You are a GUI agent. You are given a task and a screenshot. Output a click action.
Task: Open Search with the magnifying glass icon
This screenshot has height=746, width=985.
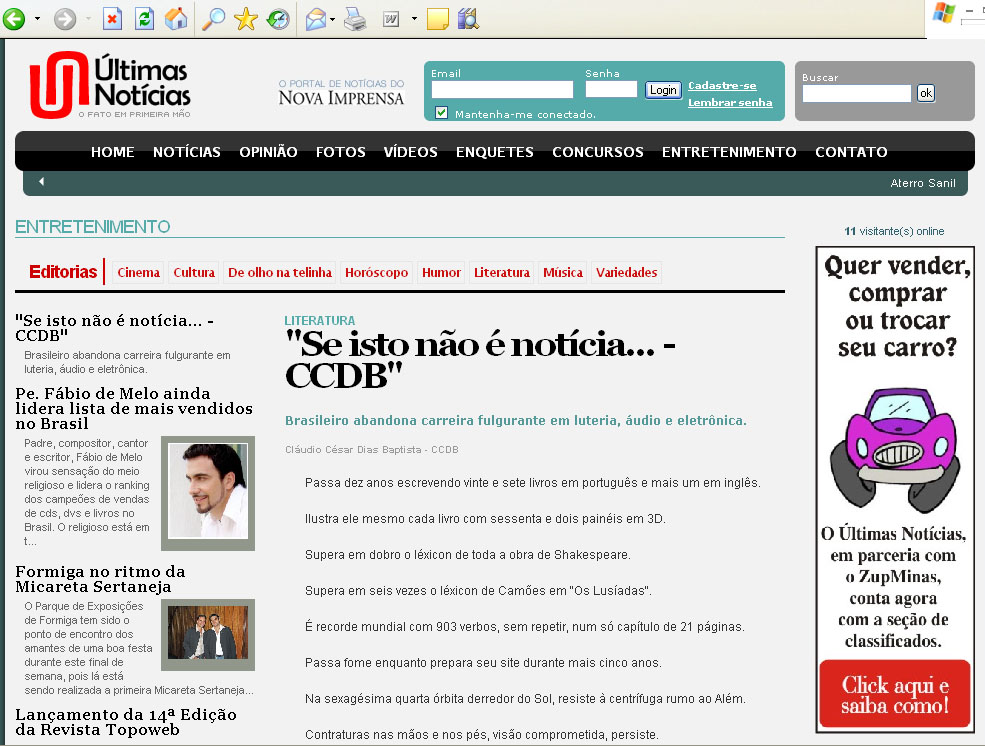pyautogui.click(x=213, y=18)
